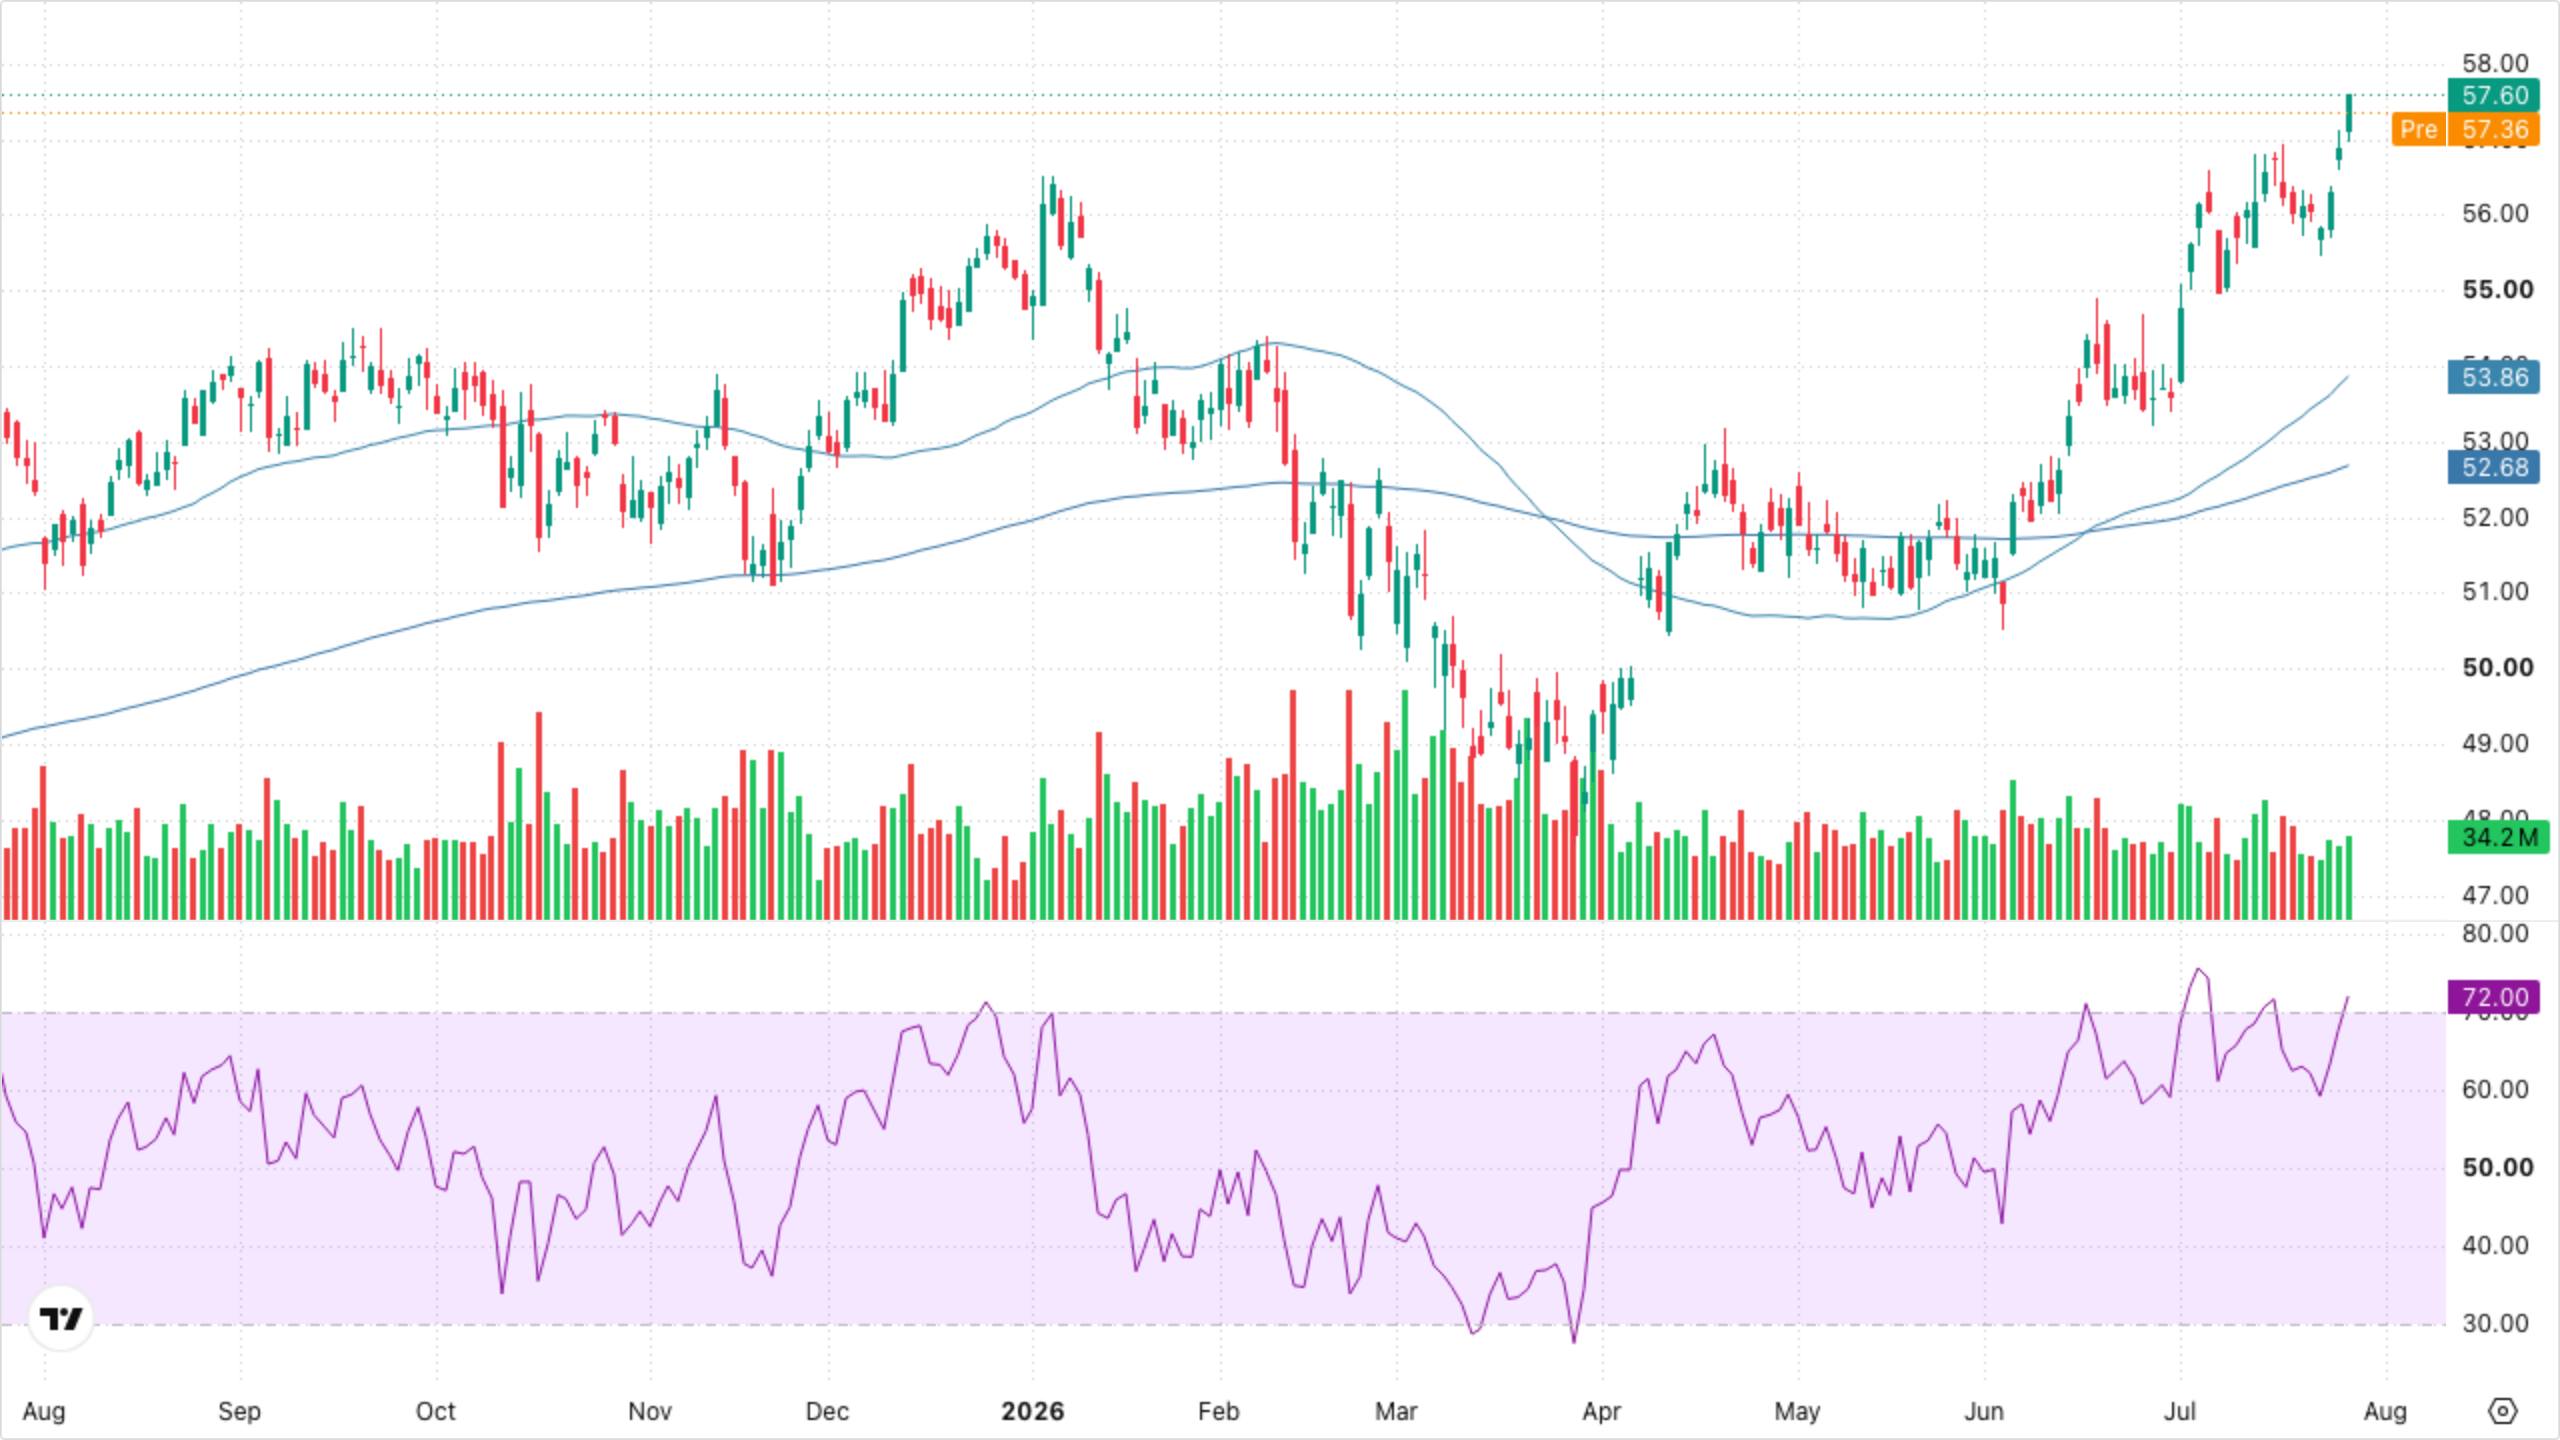This screenshot has width=2560, height=1440.
Task: Click the Aug label at right of time axis
Action: (x=2385, y=1411)
